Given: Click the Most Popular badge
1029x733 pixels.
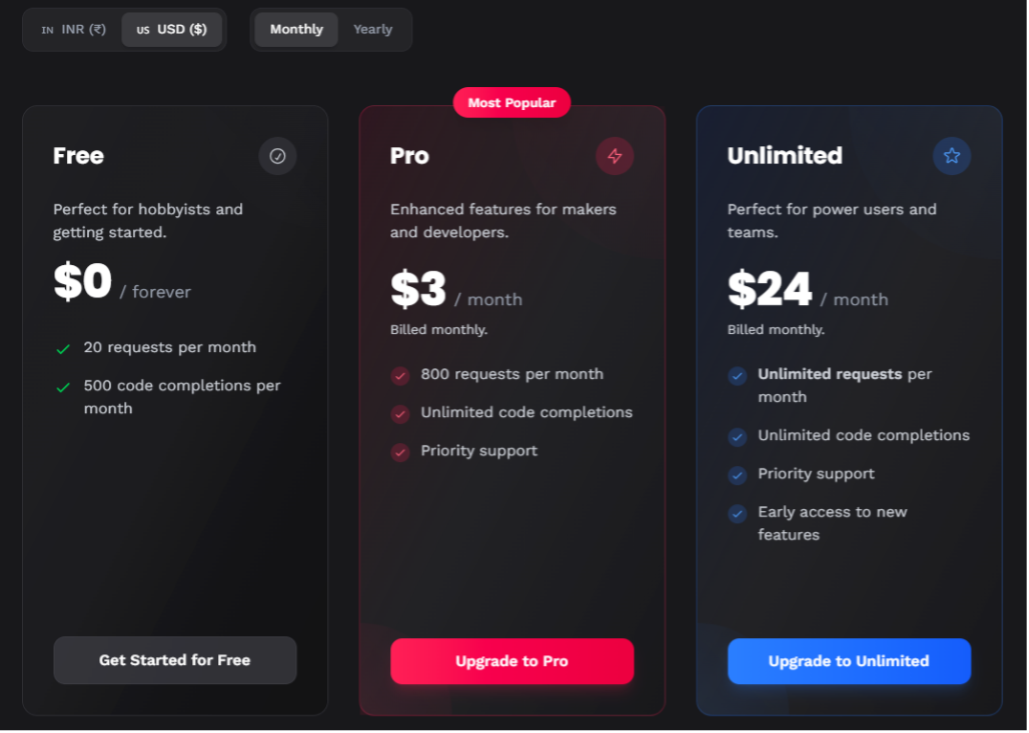Looking at the screenshot, I should (512, 103).
